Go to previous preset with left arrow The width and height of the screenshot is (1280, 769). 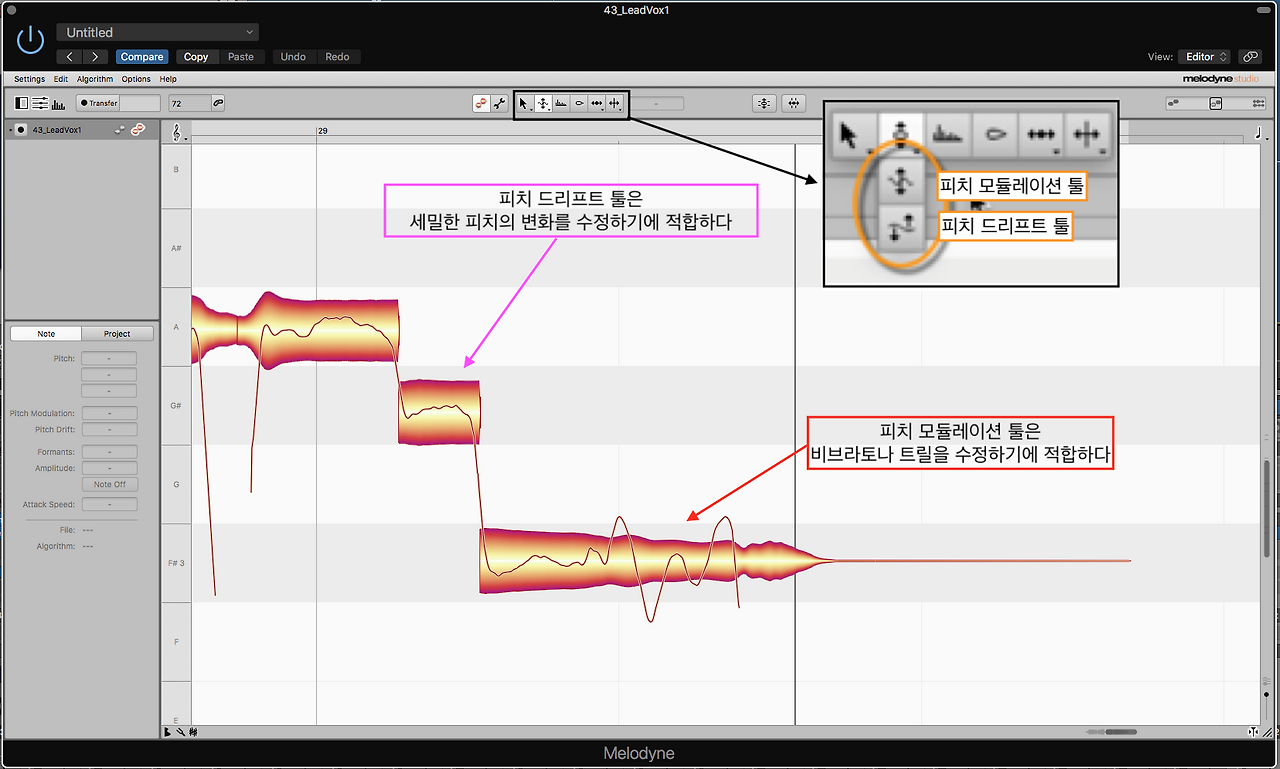pos(70,57)
